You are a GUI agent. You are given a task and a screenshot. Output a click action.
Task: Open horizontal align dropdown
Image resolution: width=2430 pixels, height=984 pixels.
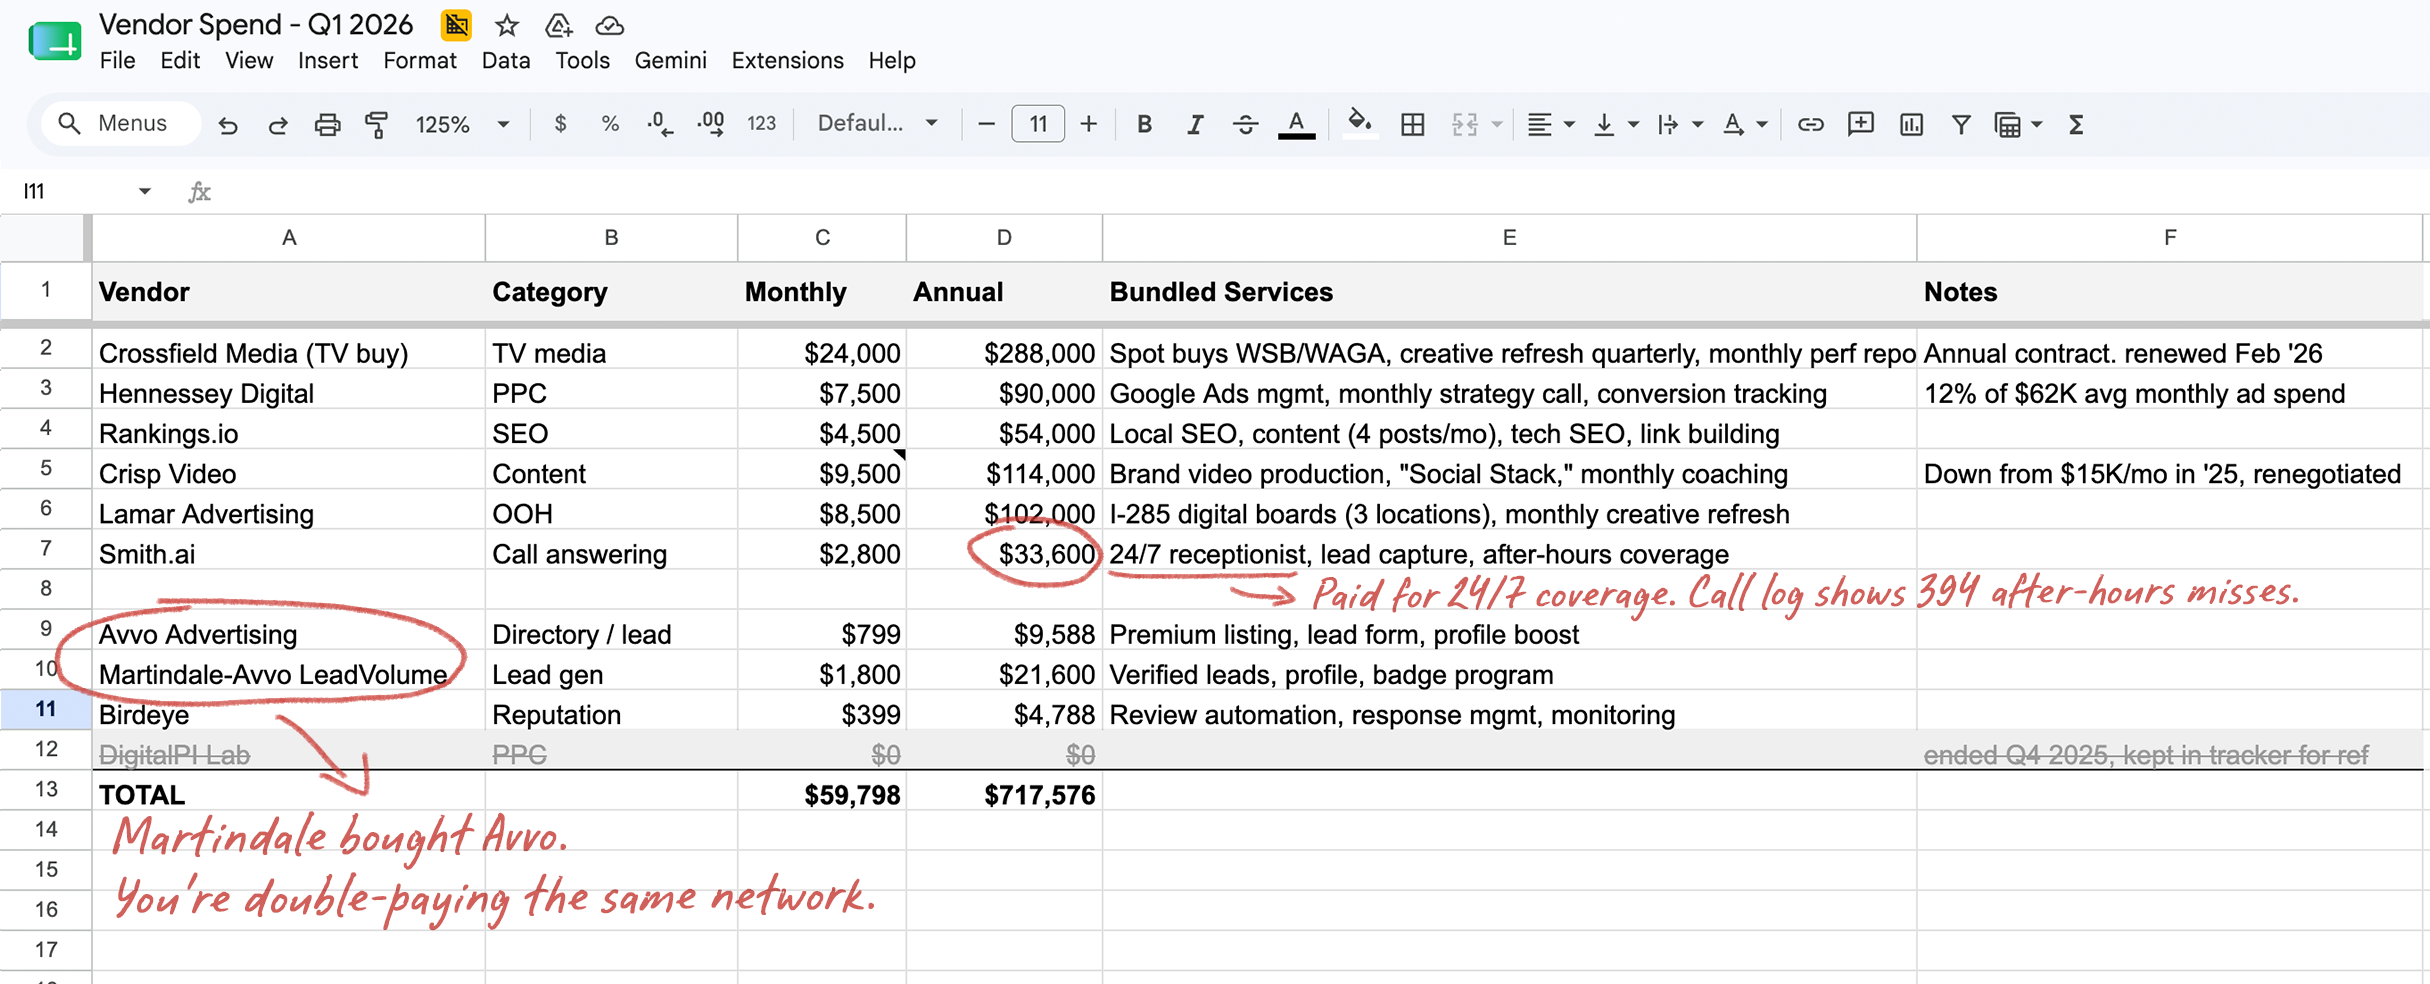pyautogui.click(x=1551, y=124)
